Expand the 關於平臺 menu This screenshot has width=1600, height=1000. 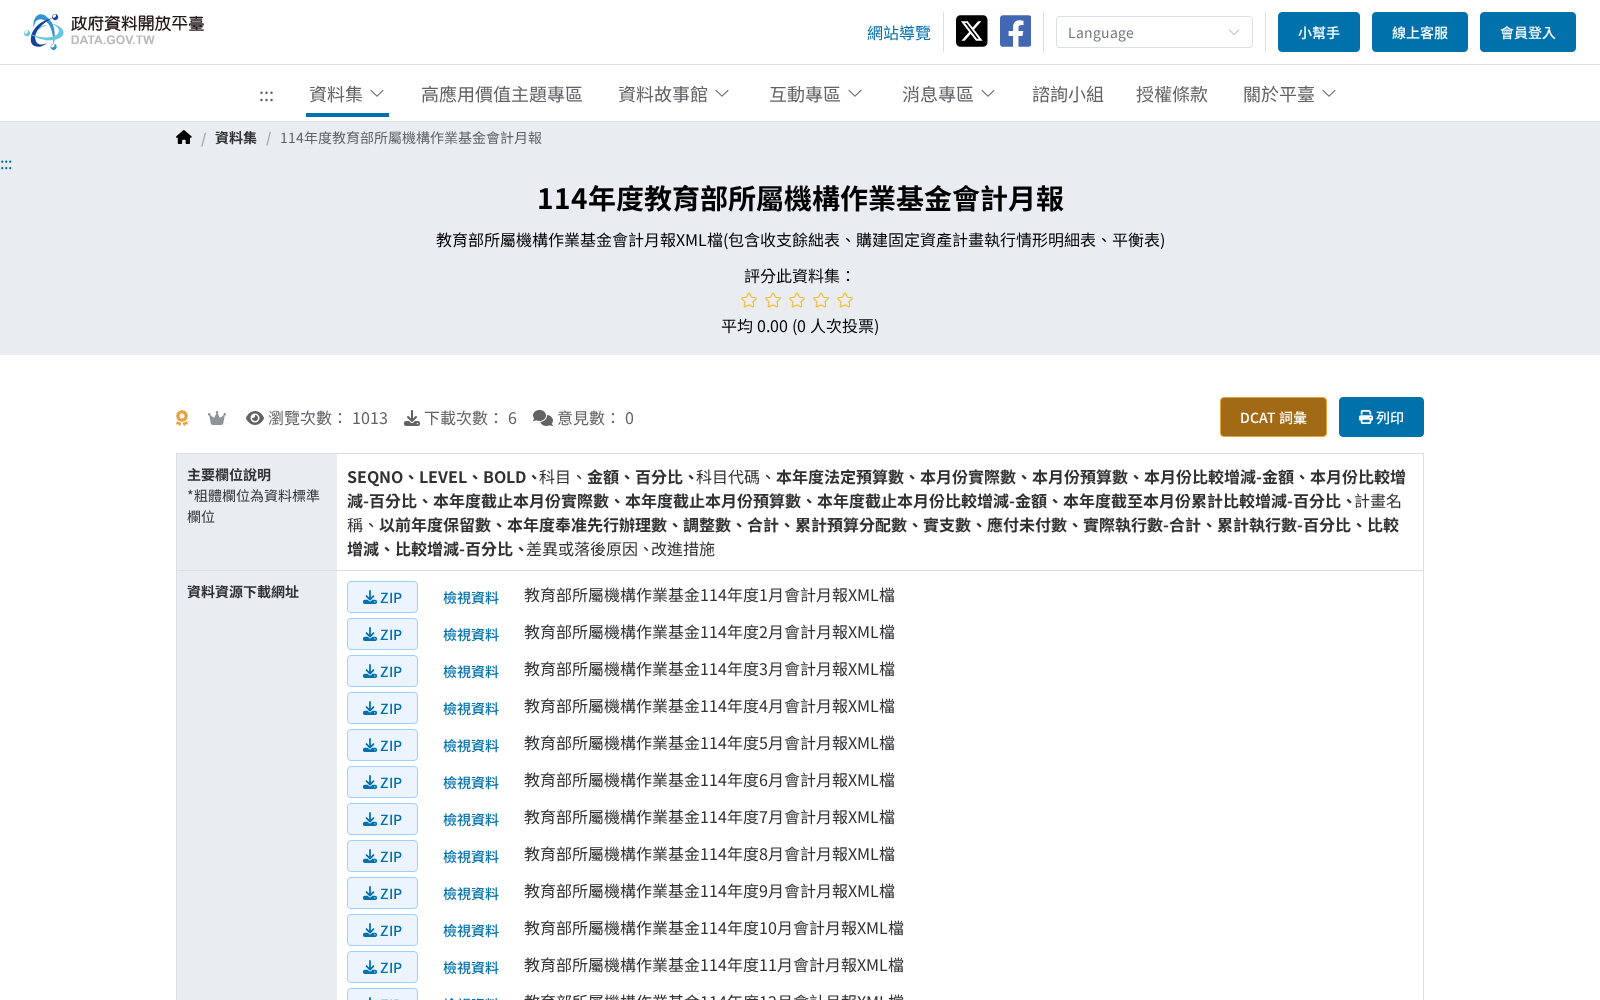[1290, 94]
